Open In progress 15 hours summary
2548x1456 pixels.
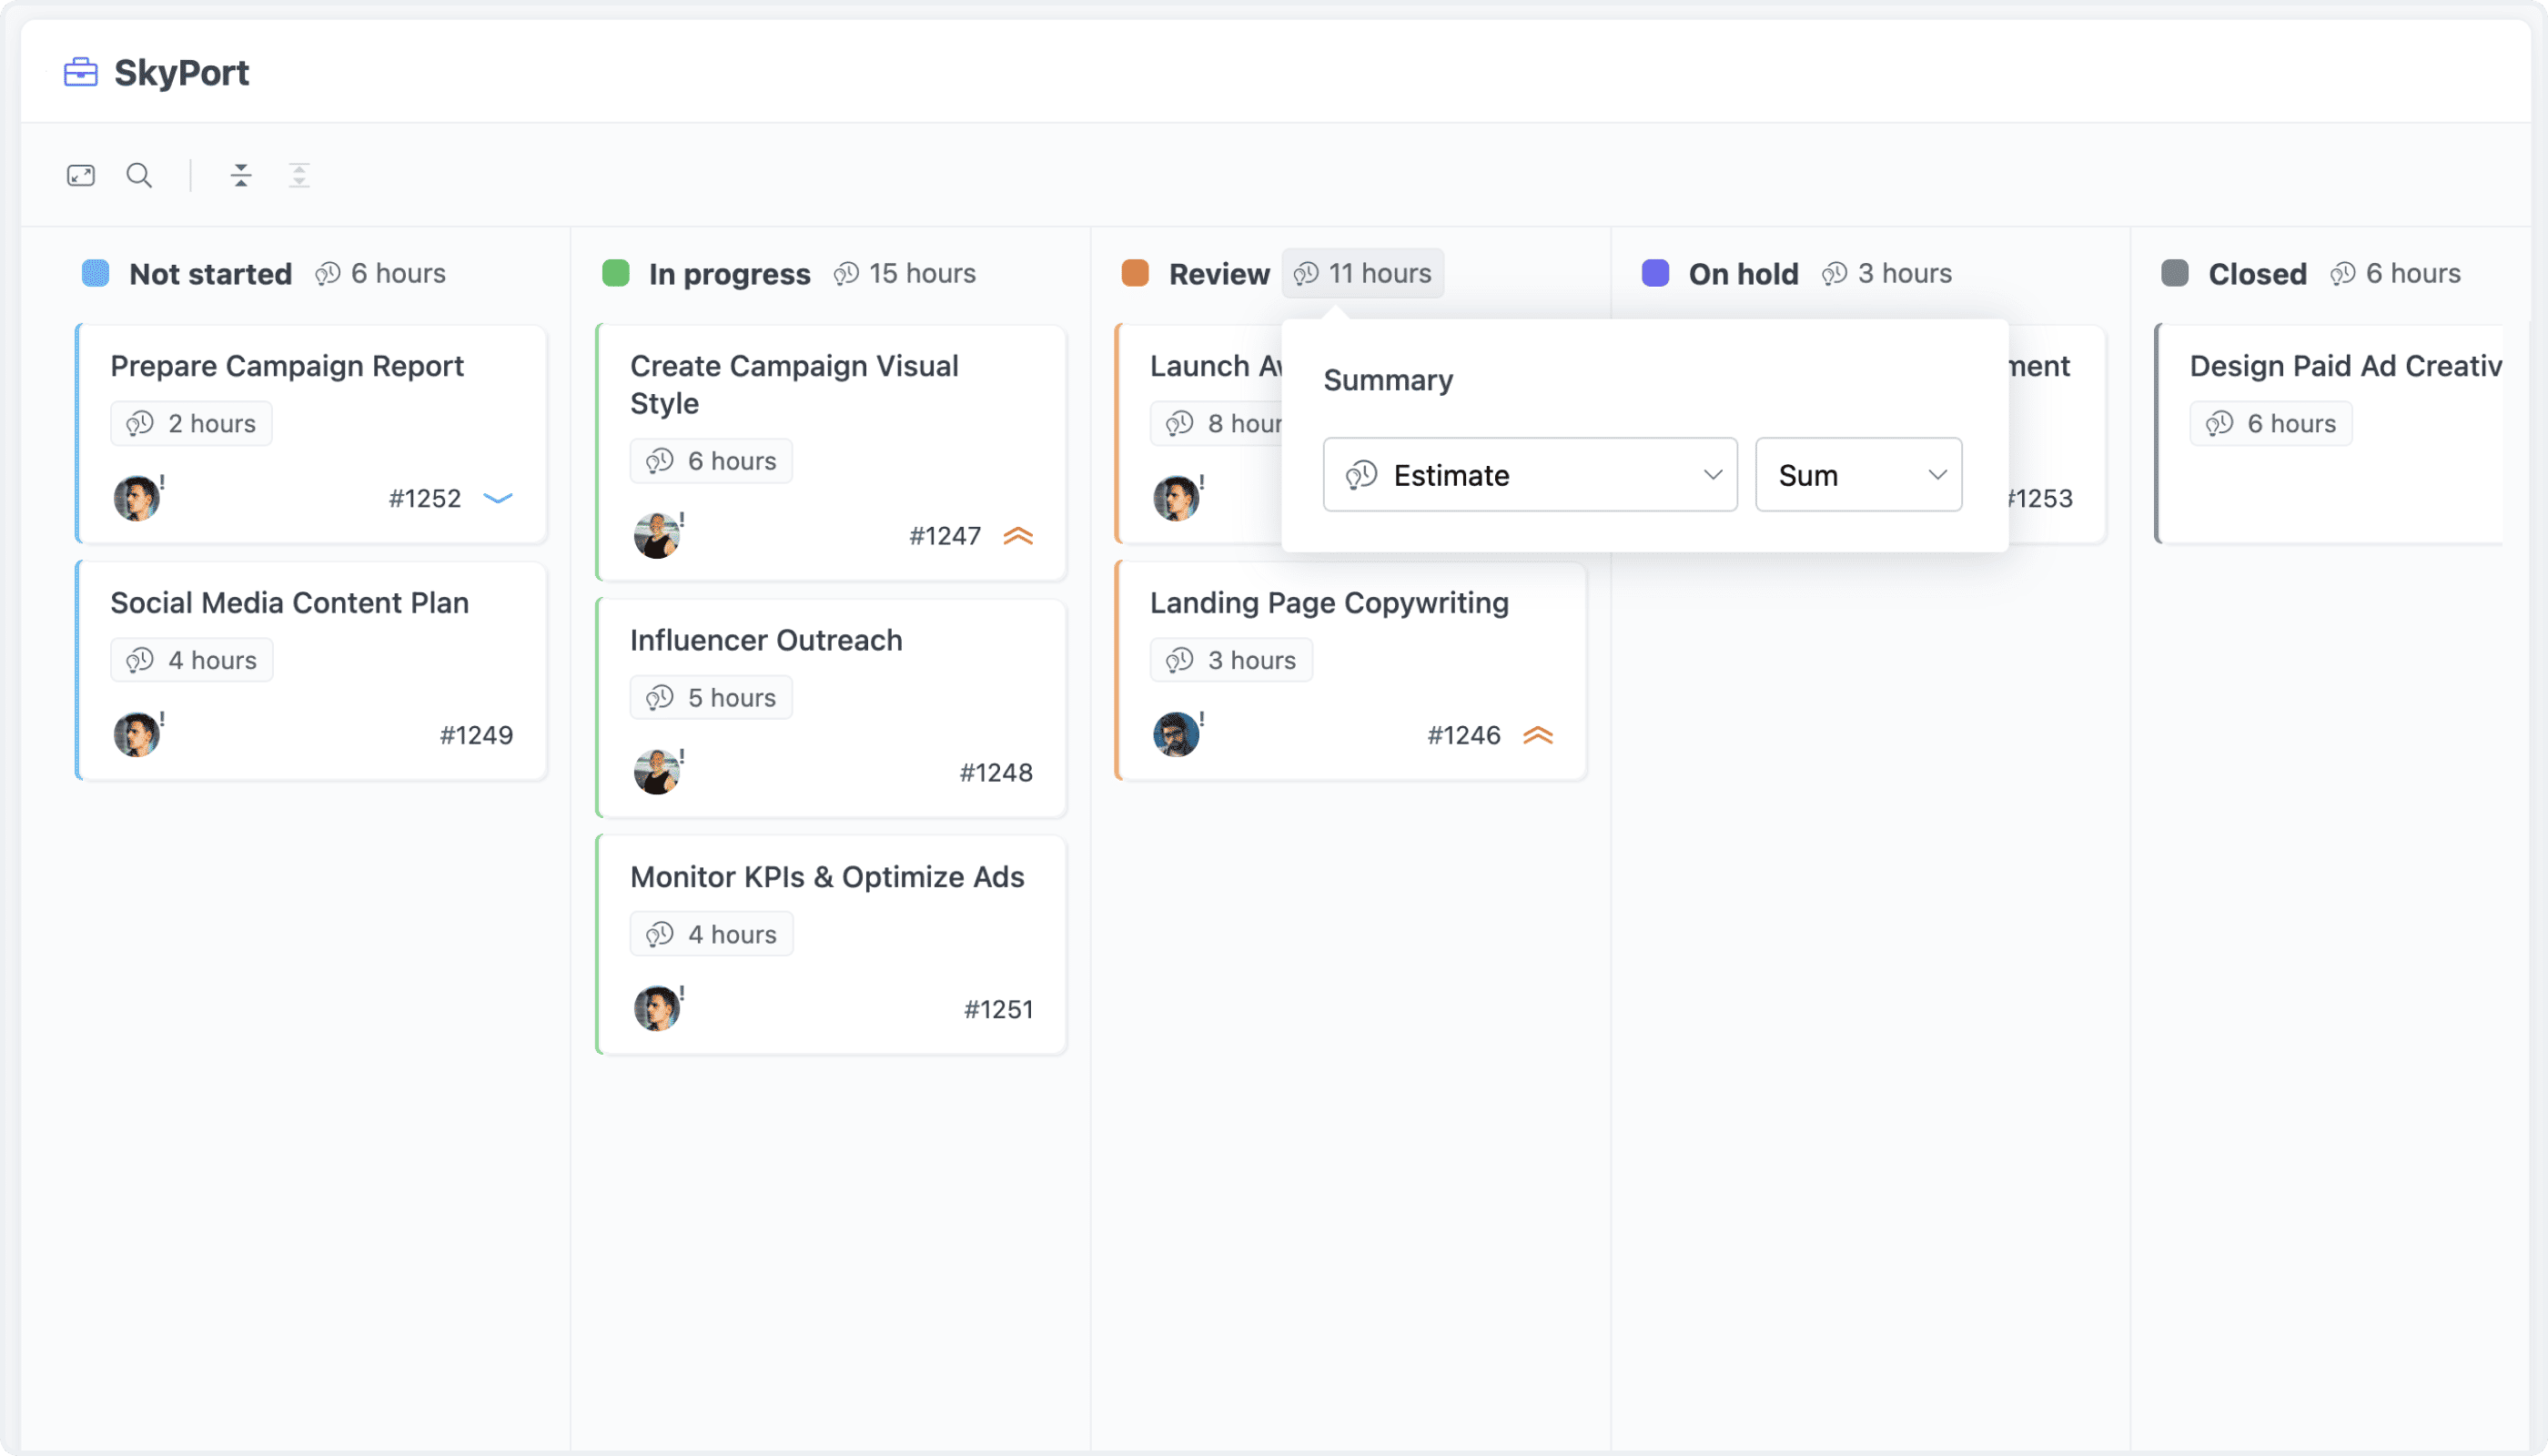tap(905, 274)
